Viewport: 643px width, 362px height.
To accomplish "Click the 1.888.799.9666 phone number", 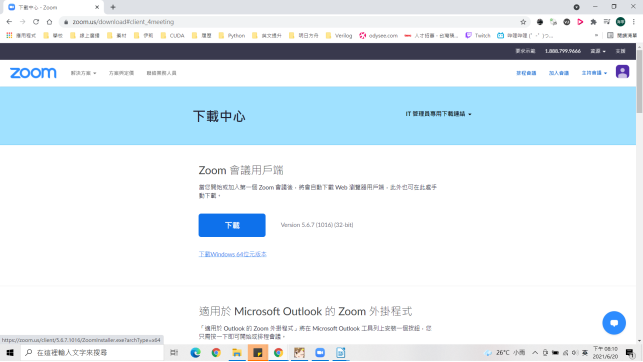I will (563, 51).
